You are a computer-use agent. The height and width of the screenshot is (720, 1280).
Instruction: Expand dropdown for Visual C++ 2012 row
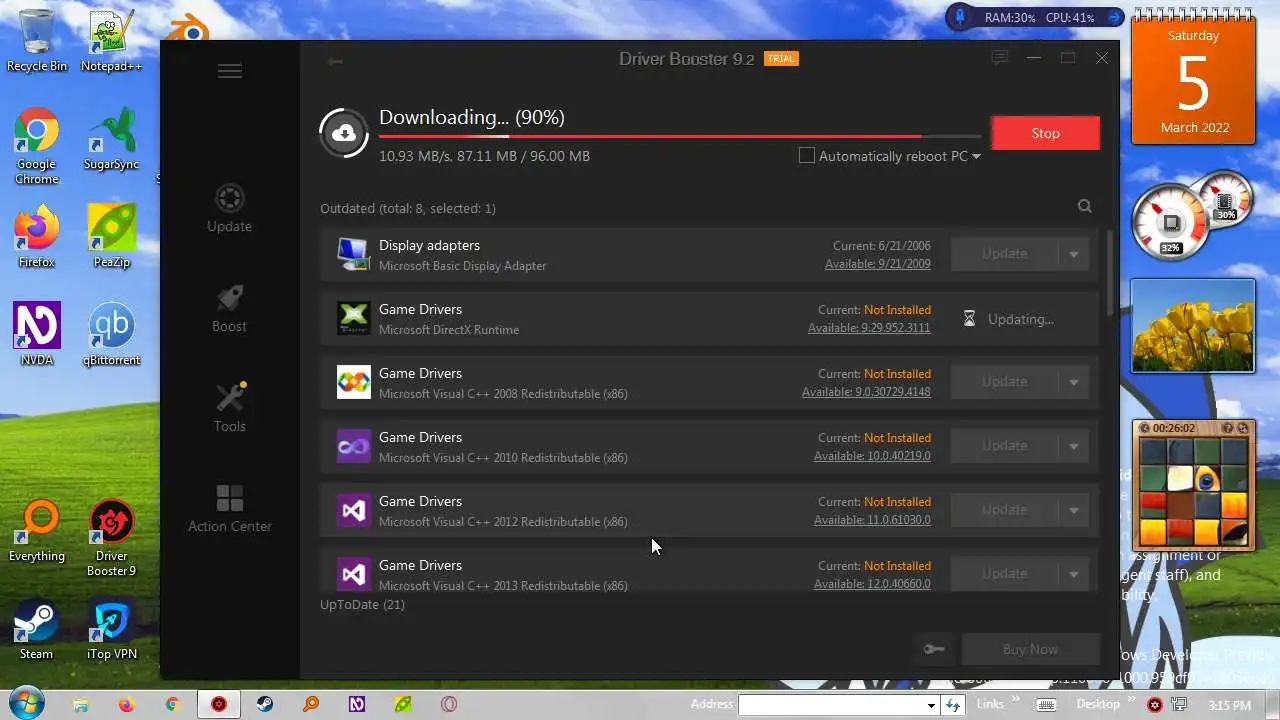point(1074,510)
